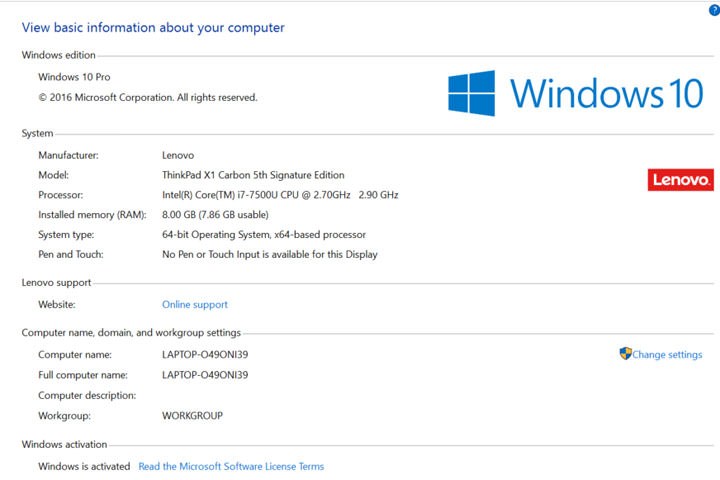720x480 pixels.
Task: Select the Windows 10 Pro edition text
Action: click(x=76, y=77)
